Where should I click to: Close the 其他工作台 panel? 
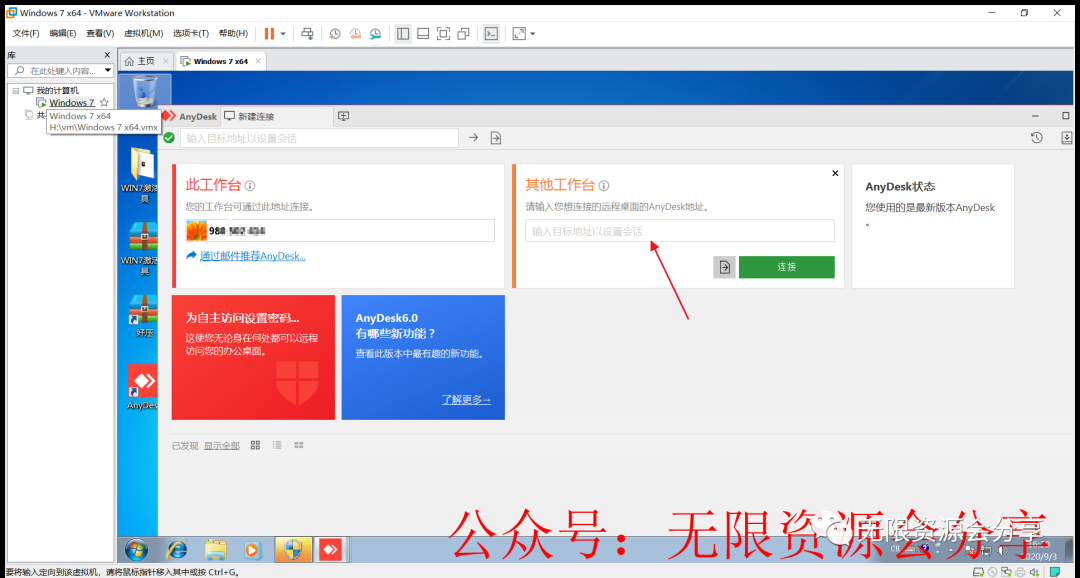click(835, 173)
